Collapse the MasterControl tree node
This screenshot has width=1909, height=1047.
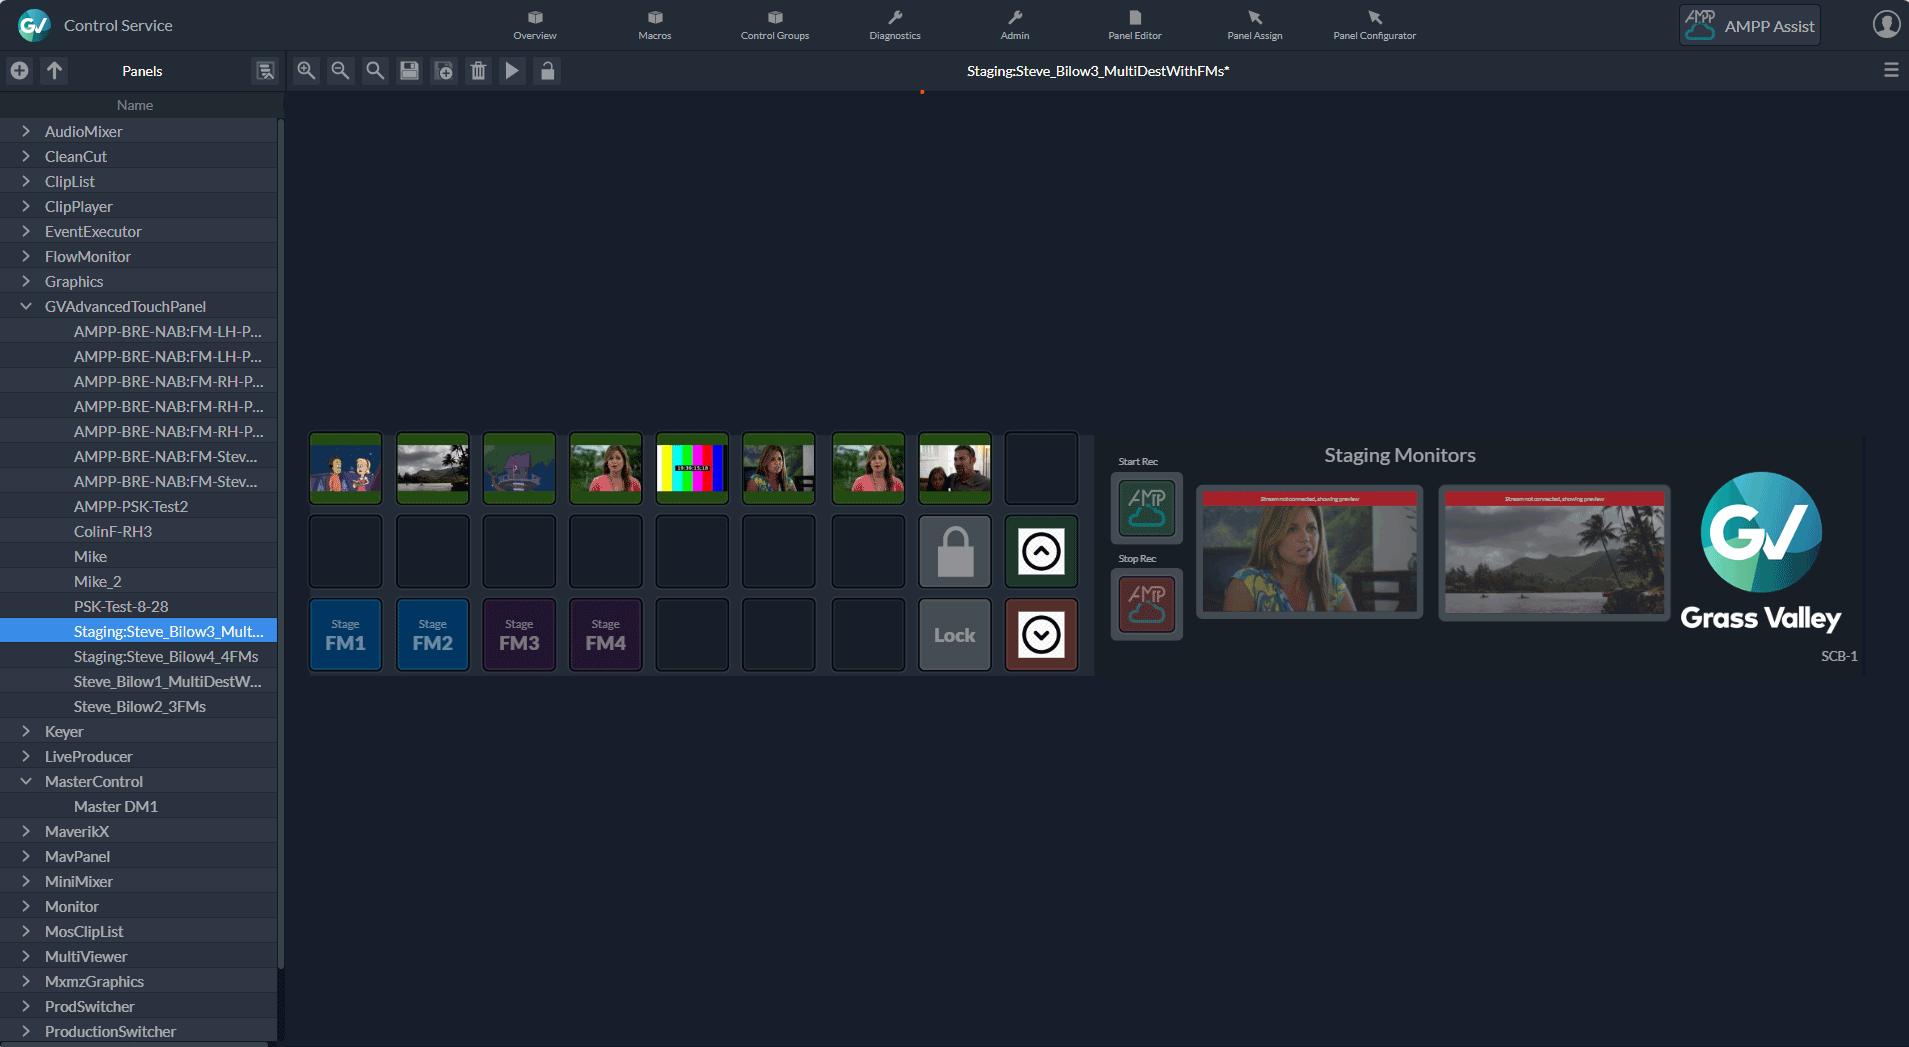(x=26, y=781)
